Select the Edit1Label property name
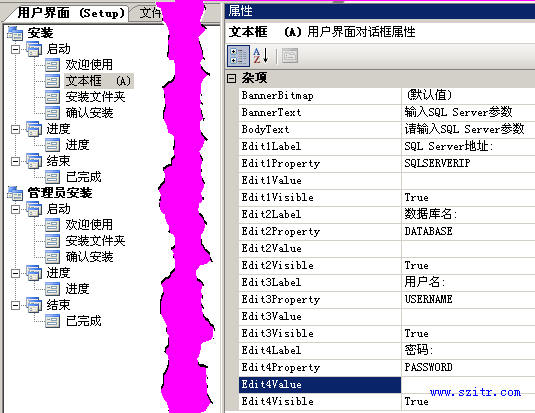The width and height of the screenshot is (535, 413). [271, 146]
